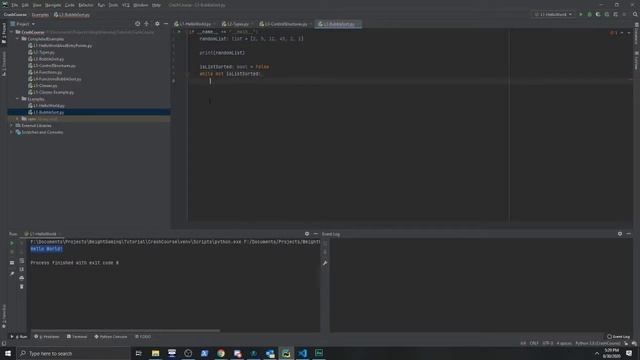Viewport: 640px width, 360px height.
Task: Switch to L1-HelloWorld.py editor tab
Action: (x=195, y=24)
